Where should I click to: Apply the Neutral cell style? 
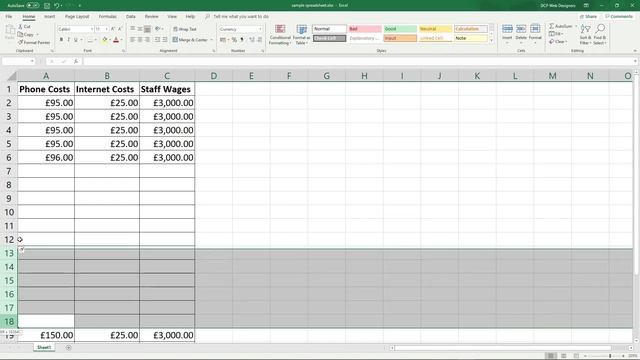pos(436,29)
